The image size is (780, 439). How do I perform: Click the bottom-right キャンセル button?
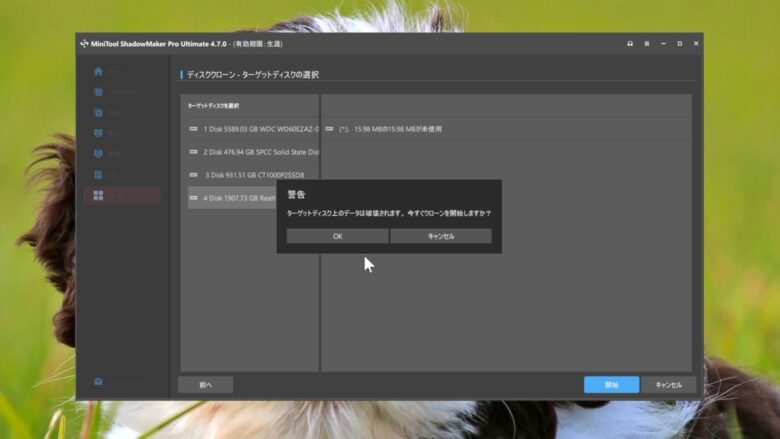coord(668,384)
